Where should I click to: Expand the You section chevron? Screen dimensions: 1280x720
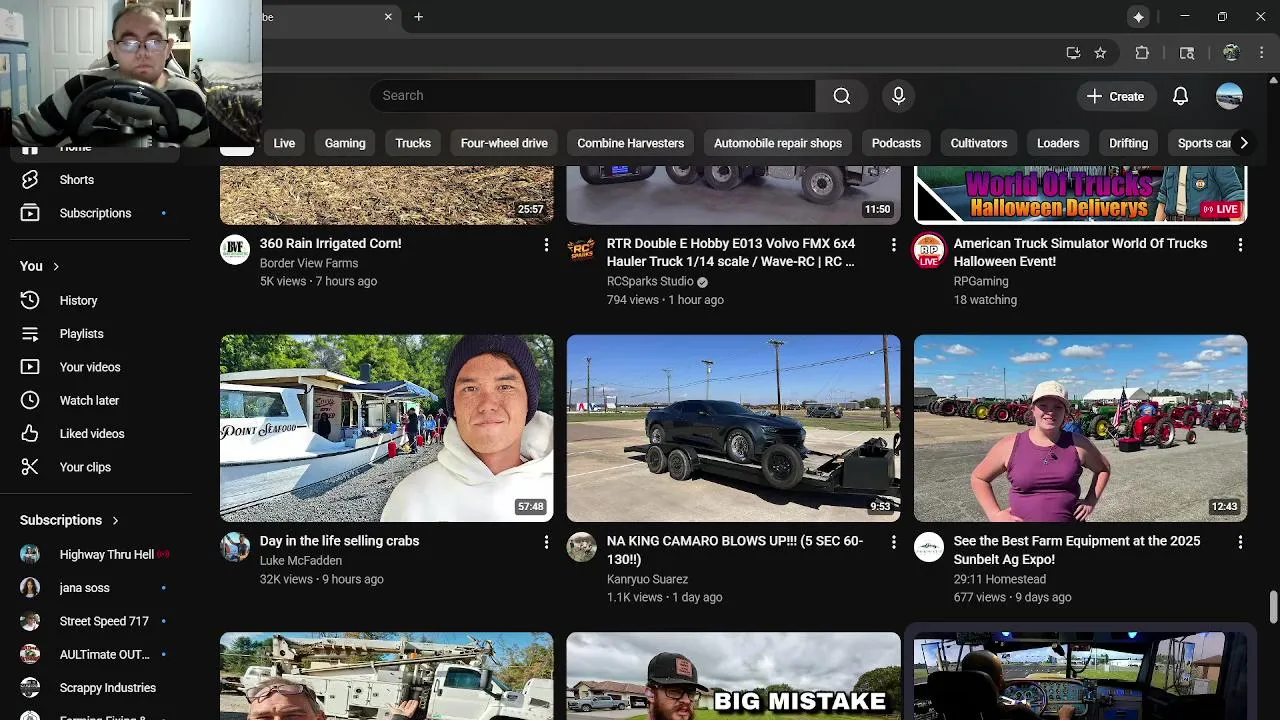[56, 266]
